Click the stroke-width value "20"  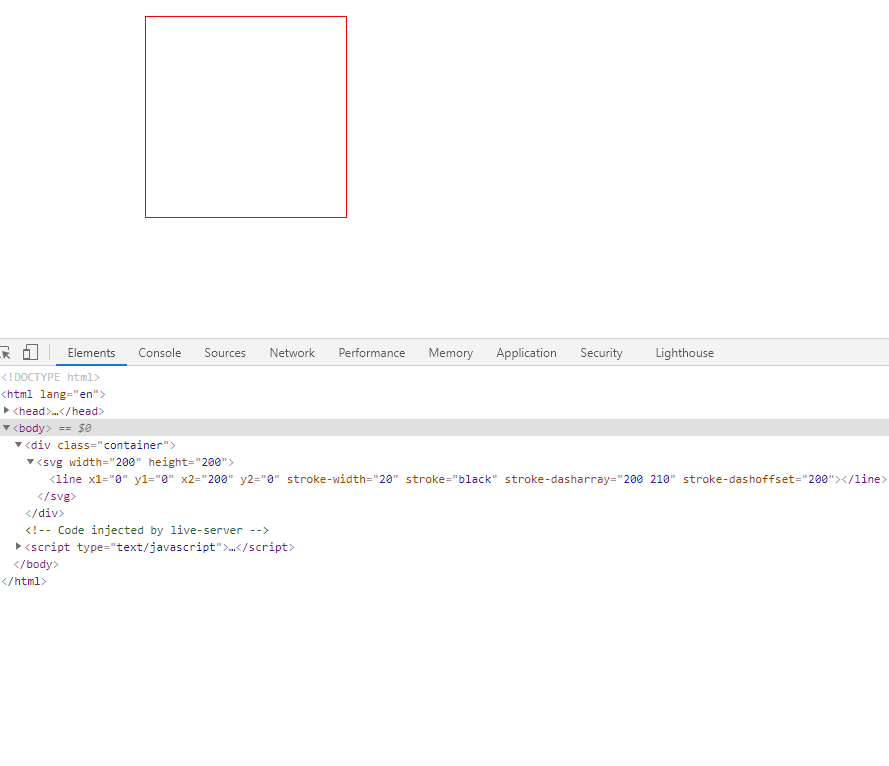click(386, 479)
